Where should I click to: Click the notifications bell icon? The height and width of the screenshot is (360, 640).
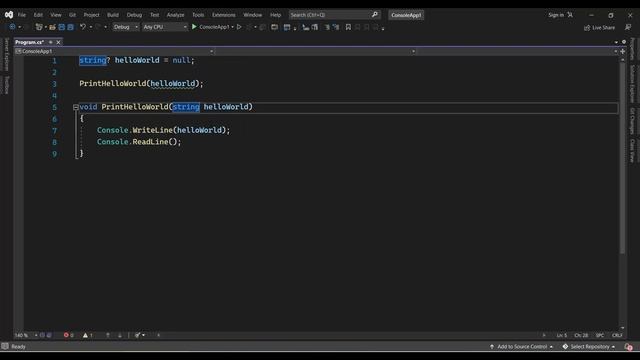pos(628,347)
